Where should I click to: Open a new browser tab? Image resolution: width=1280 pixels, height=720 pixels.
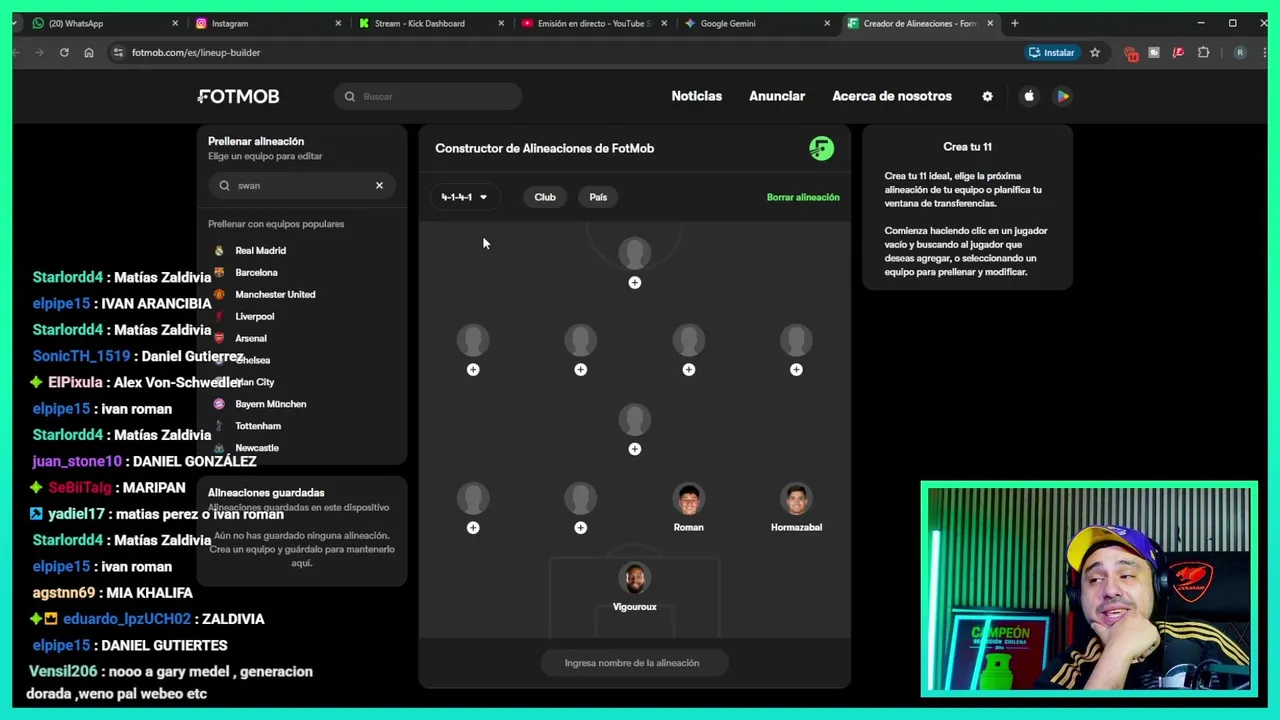click(x=1014, y=23)
